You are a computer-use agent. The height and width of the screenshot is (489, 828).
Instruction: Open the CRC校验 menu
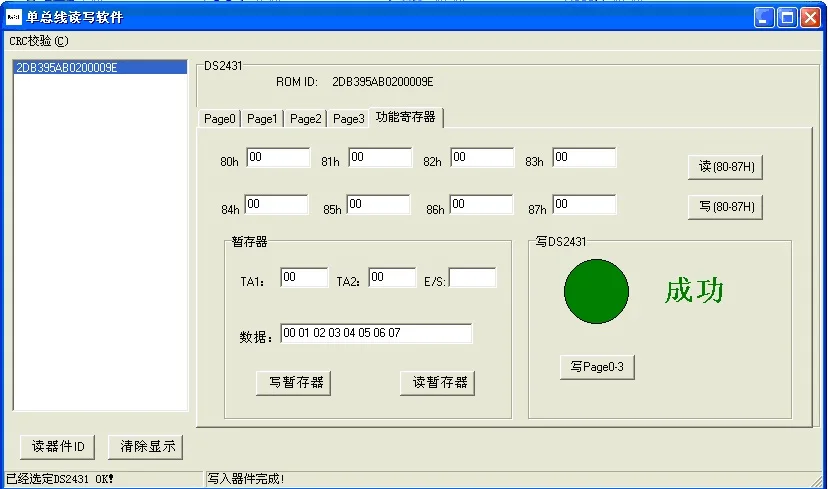[40, 41]
